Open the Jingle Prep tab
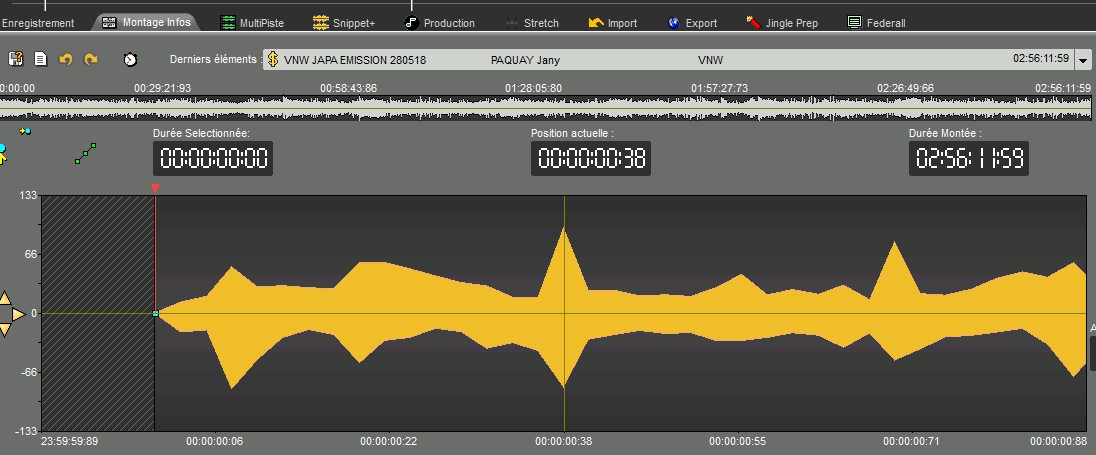The image size is (1096, 455). click(784, 22)
